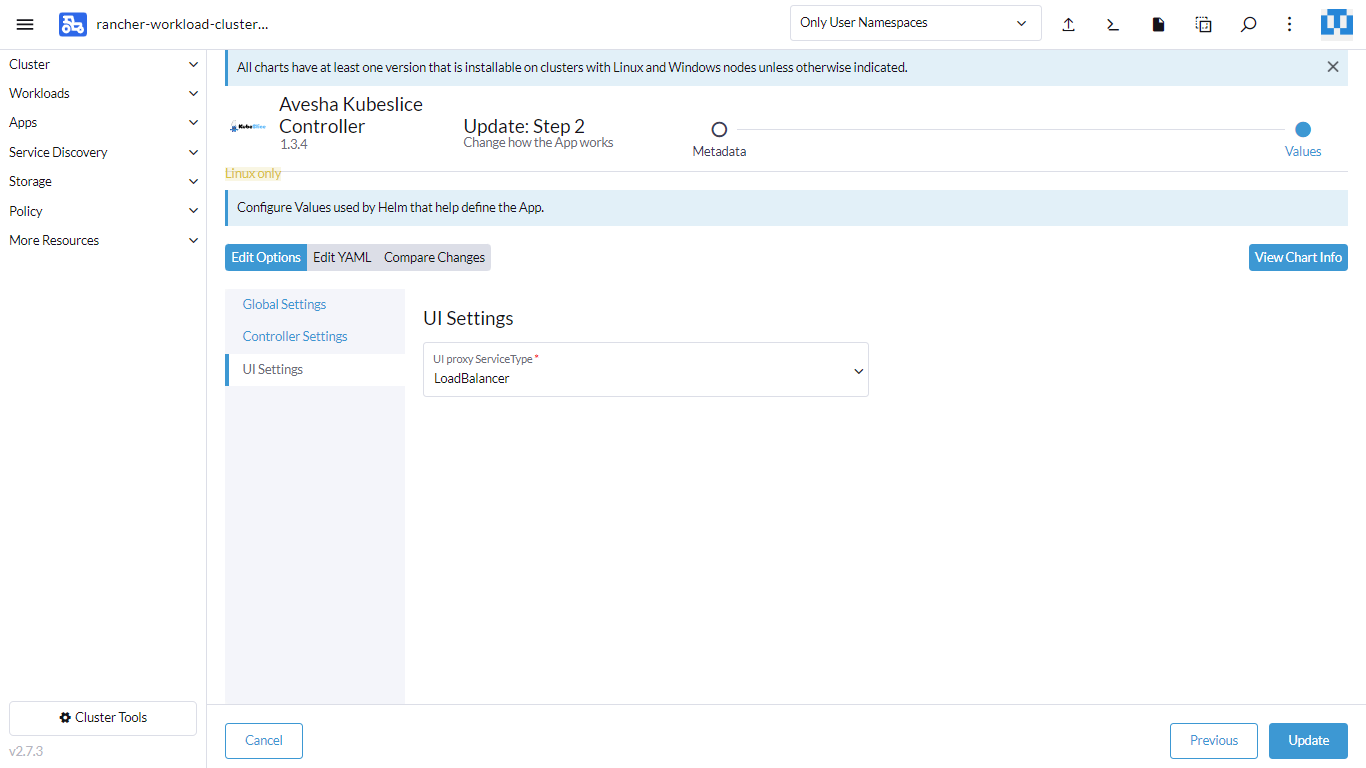Open the Only User Namespaces dropdown

coord(915,23)
